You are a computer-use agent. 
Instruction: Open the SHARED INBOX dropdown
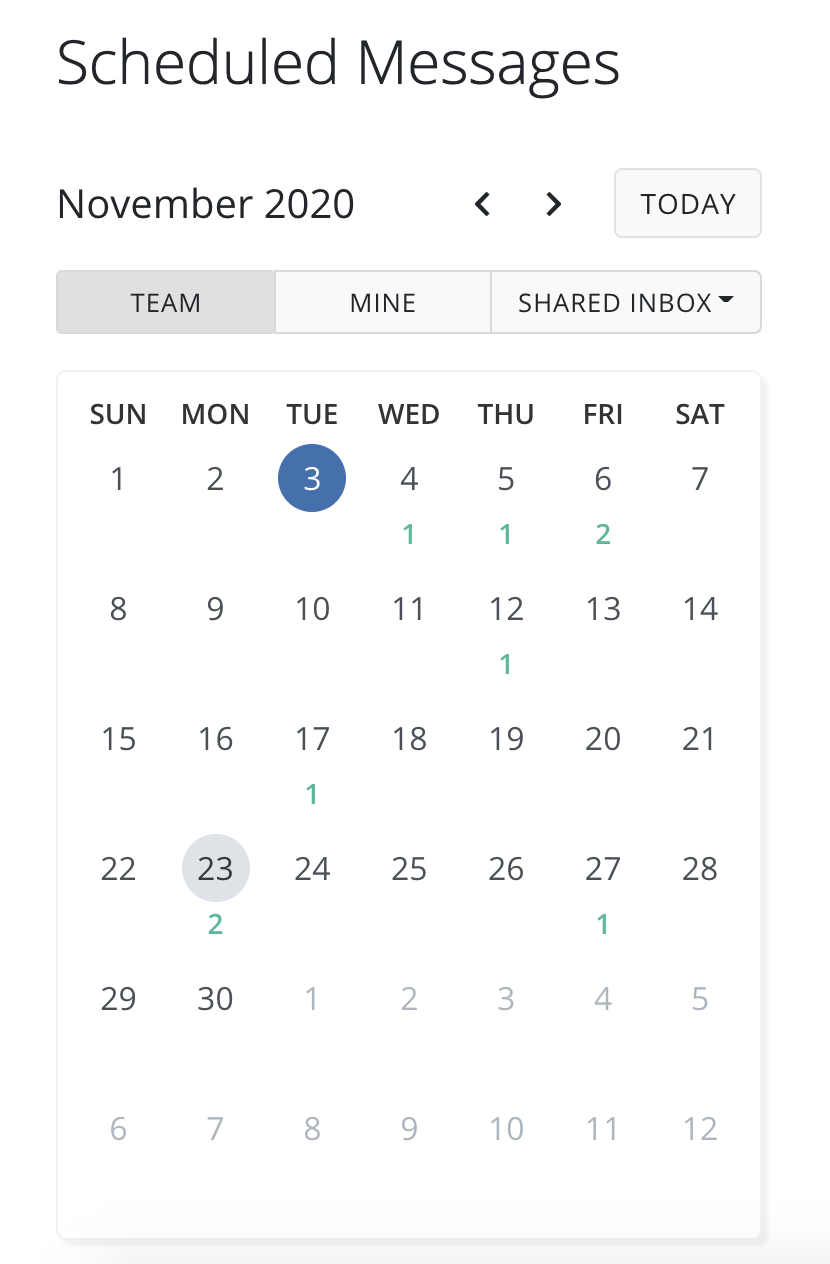626,302
